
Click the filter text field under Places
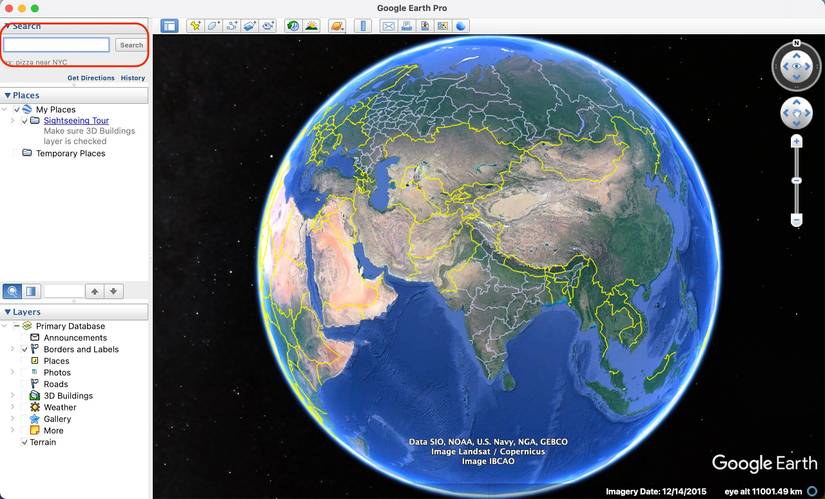(x=64, y=291)
